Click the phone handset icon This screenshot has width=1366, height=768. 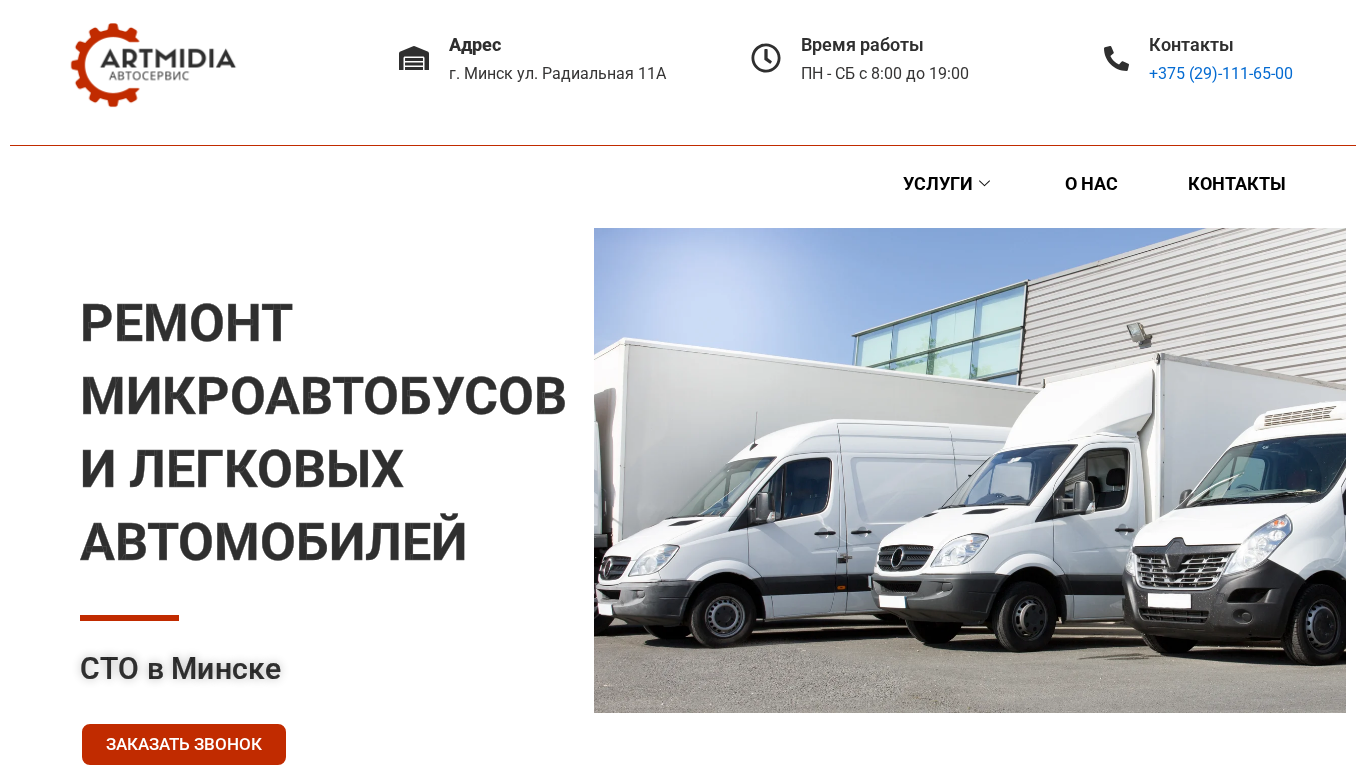click(1116, 59)
